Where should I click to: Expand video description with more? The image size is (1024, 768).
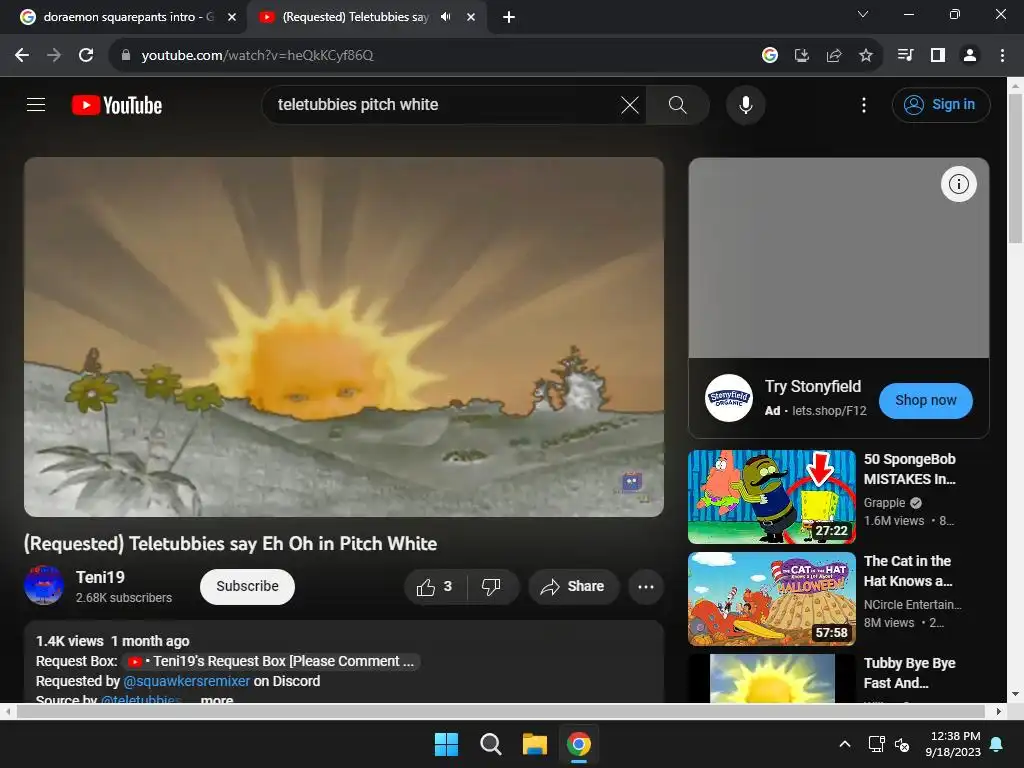coord(217,699)
